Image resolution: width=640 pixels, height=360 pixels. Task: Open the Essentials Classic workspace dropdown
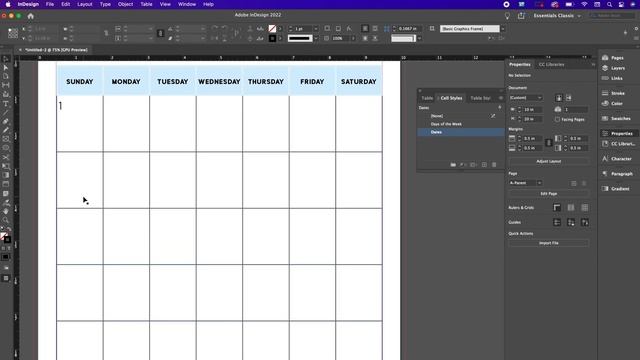[557, 16]
